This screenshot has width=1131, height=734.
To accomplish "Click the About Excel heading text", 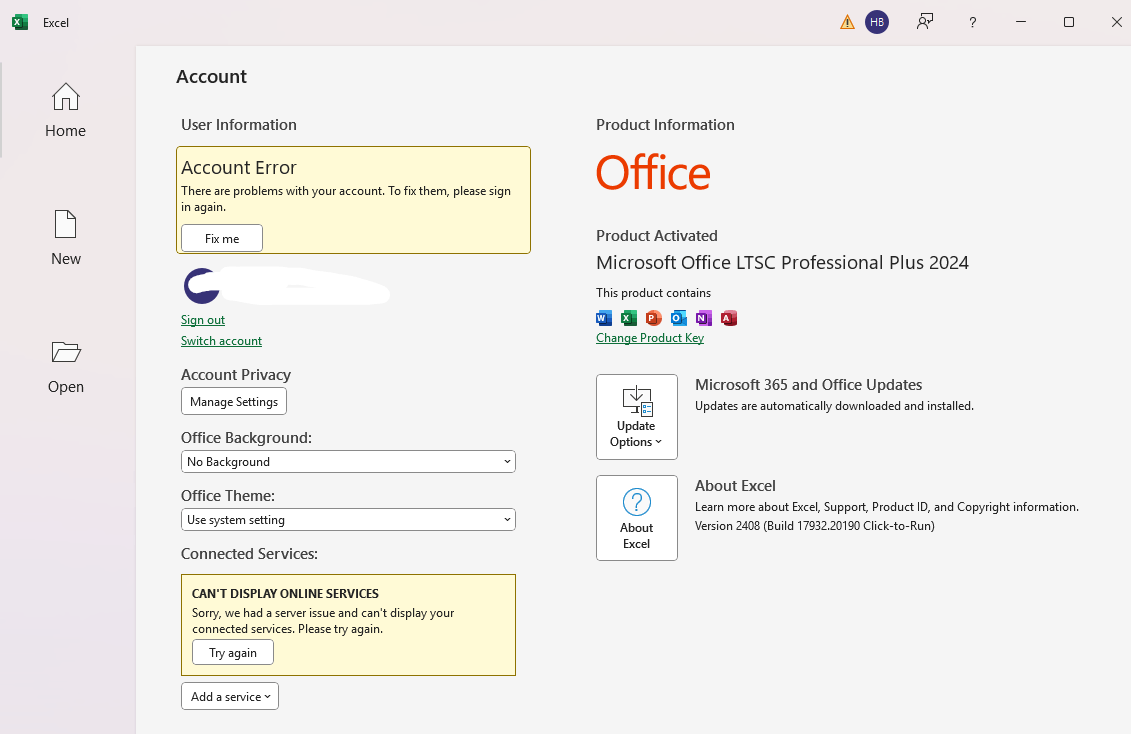I will point(735,486).
